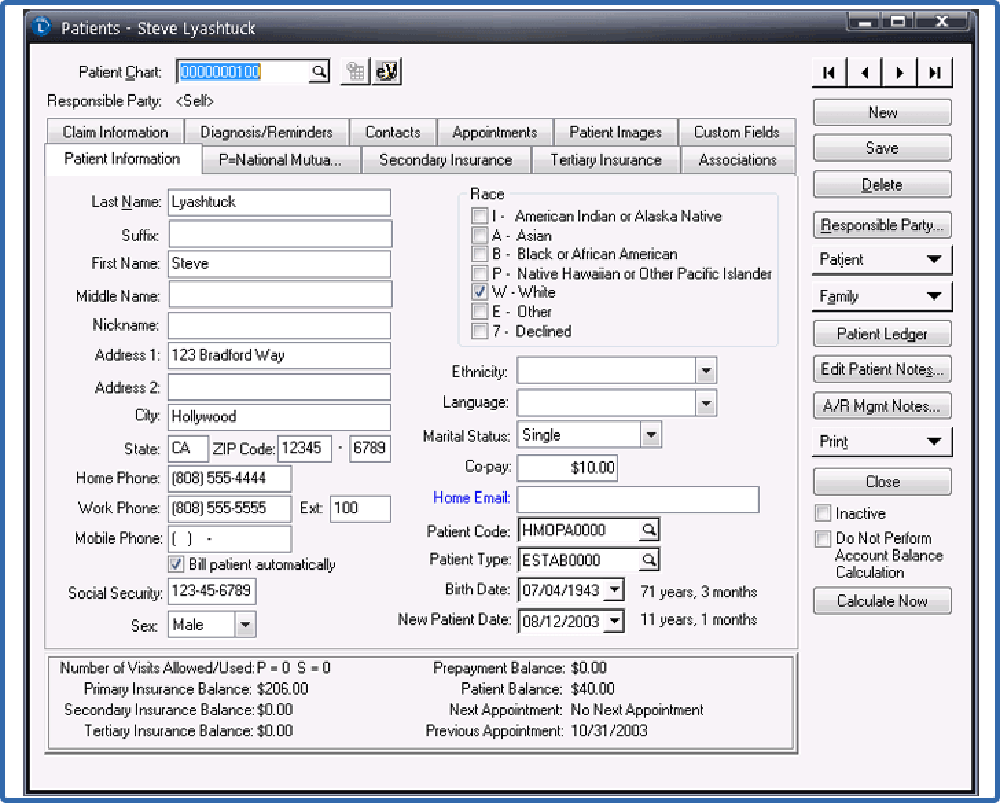Navigate to the previous patient record
Screen dimensions: 1000x803
pyautogui.click(x=865, y=71)
